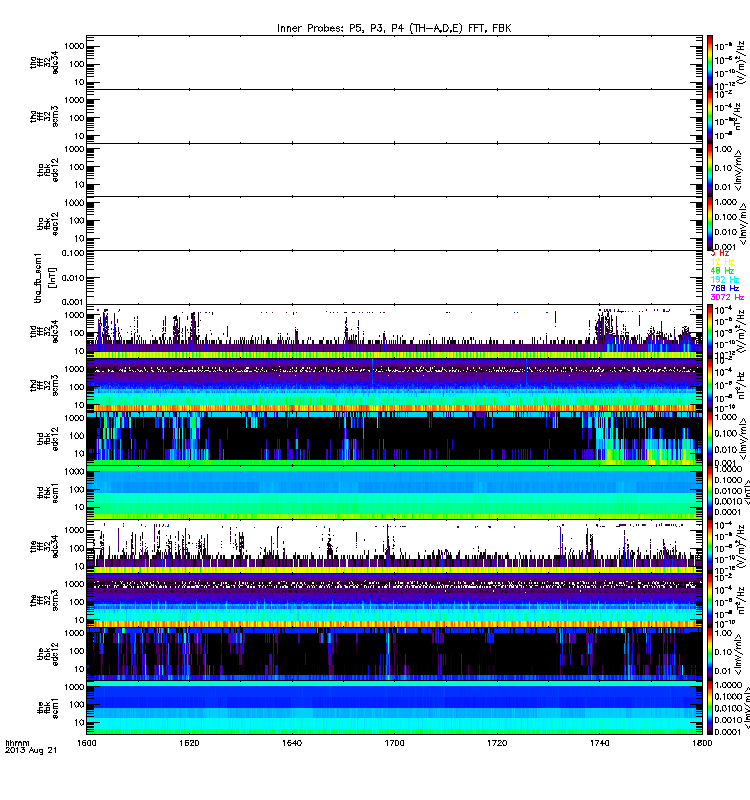Click the '1700' time axis label
The height and width of the screenshot is (800, 750).
(x=394, y=743)
